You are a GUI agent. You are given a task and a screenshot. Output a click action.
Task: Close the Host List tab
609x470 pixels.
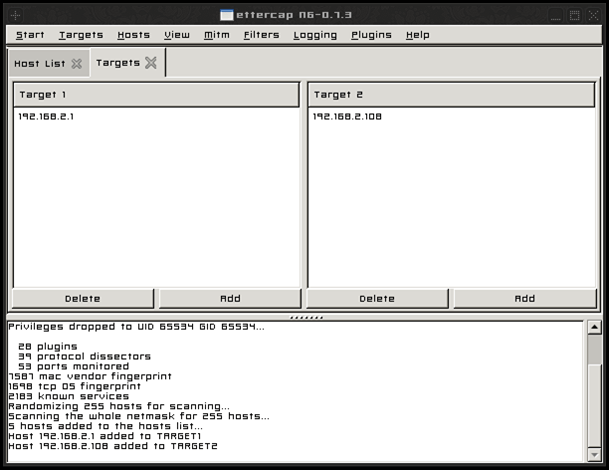(77, 64)
